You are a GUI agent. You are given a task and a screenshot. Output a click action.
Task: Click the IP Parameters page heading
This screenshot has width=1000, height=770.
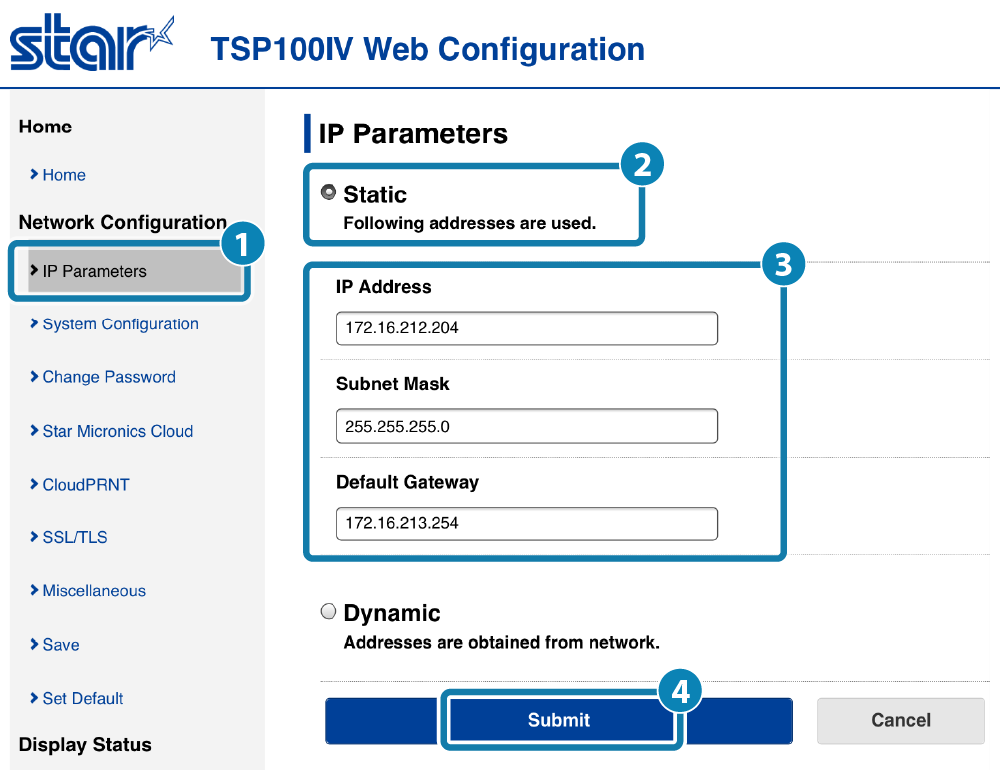click(413, 134)
